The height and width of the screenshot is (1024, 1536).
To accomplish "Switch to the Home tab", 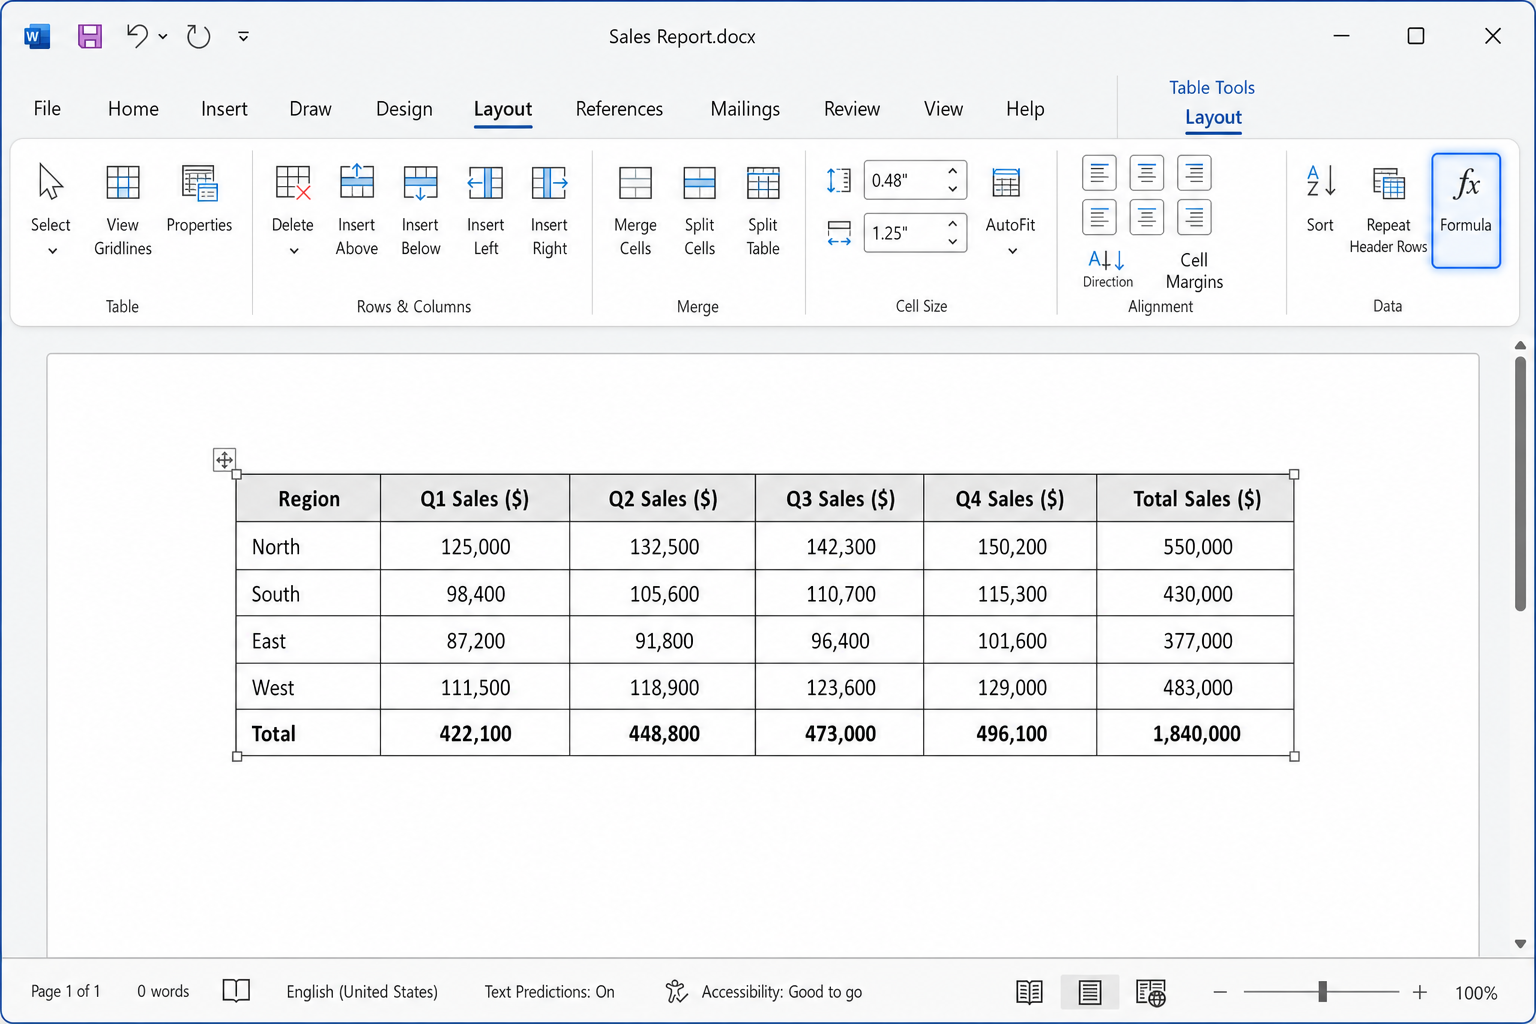I will point(133,109).
